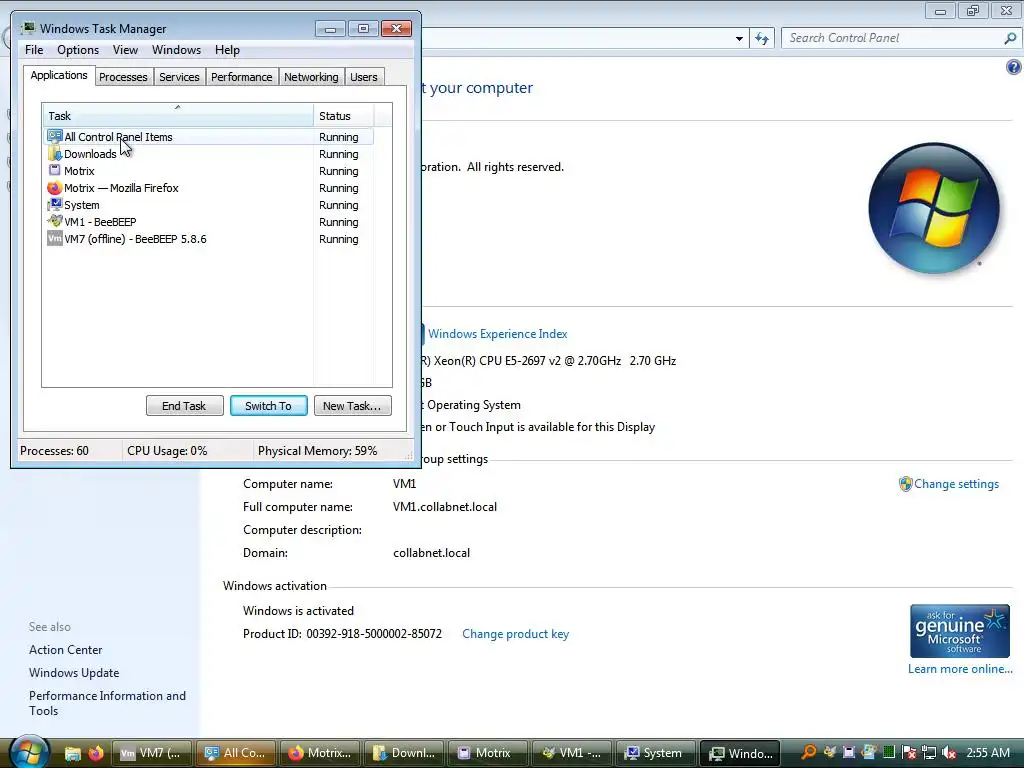
Task: Switch to the Networking tab
Action: click(311, 77)
